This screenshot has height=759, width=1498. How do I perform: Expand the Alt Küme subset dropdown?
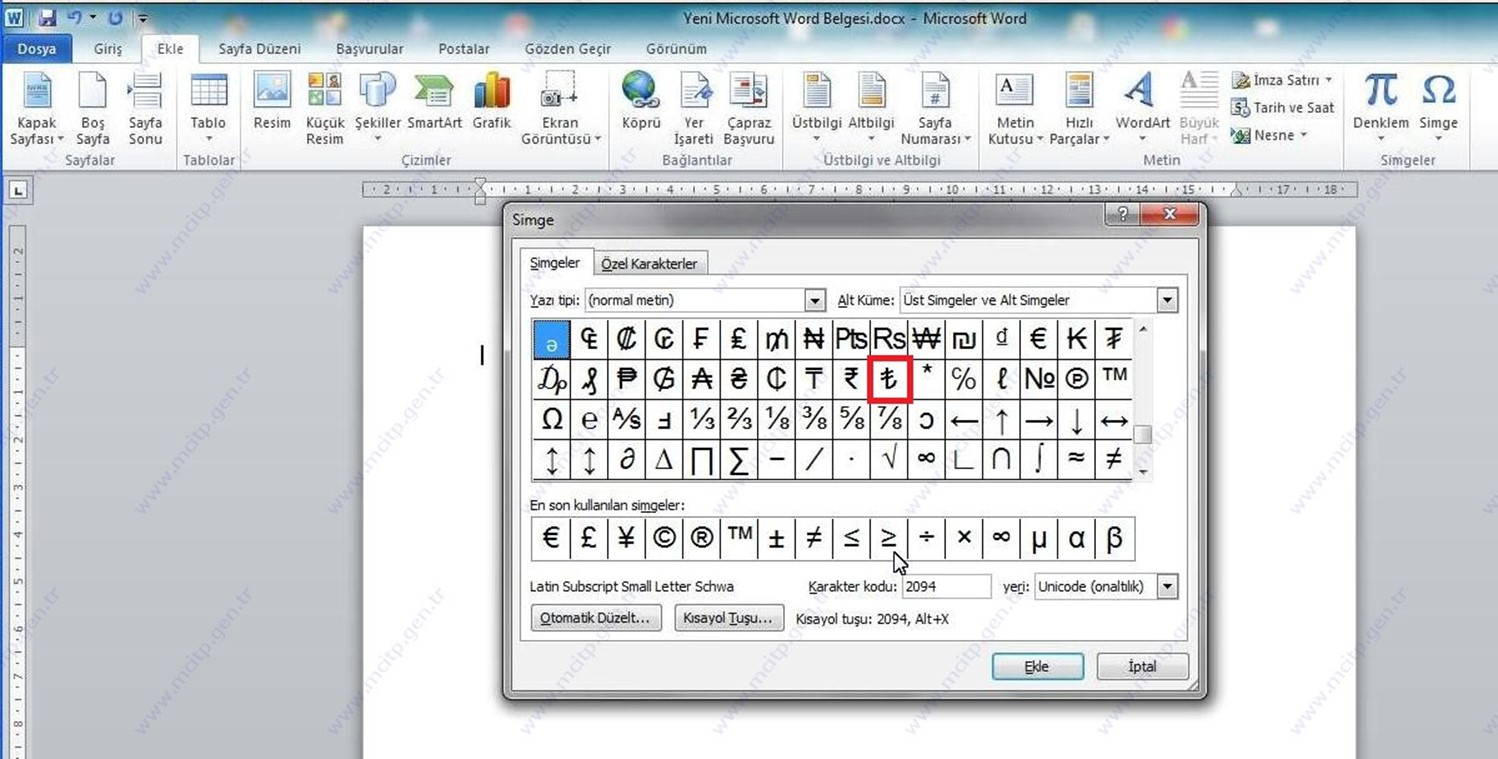pyautogui.click(x=1167, y=300)
